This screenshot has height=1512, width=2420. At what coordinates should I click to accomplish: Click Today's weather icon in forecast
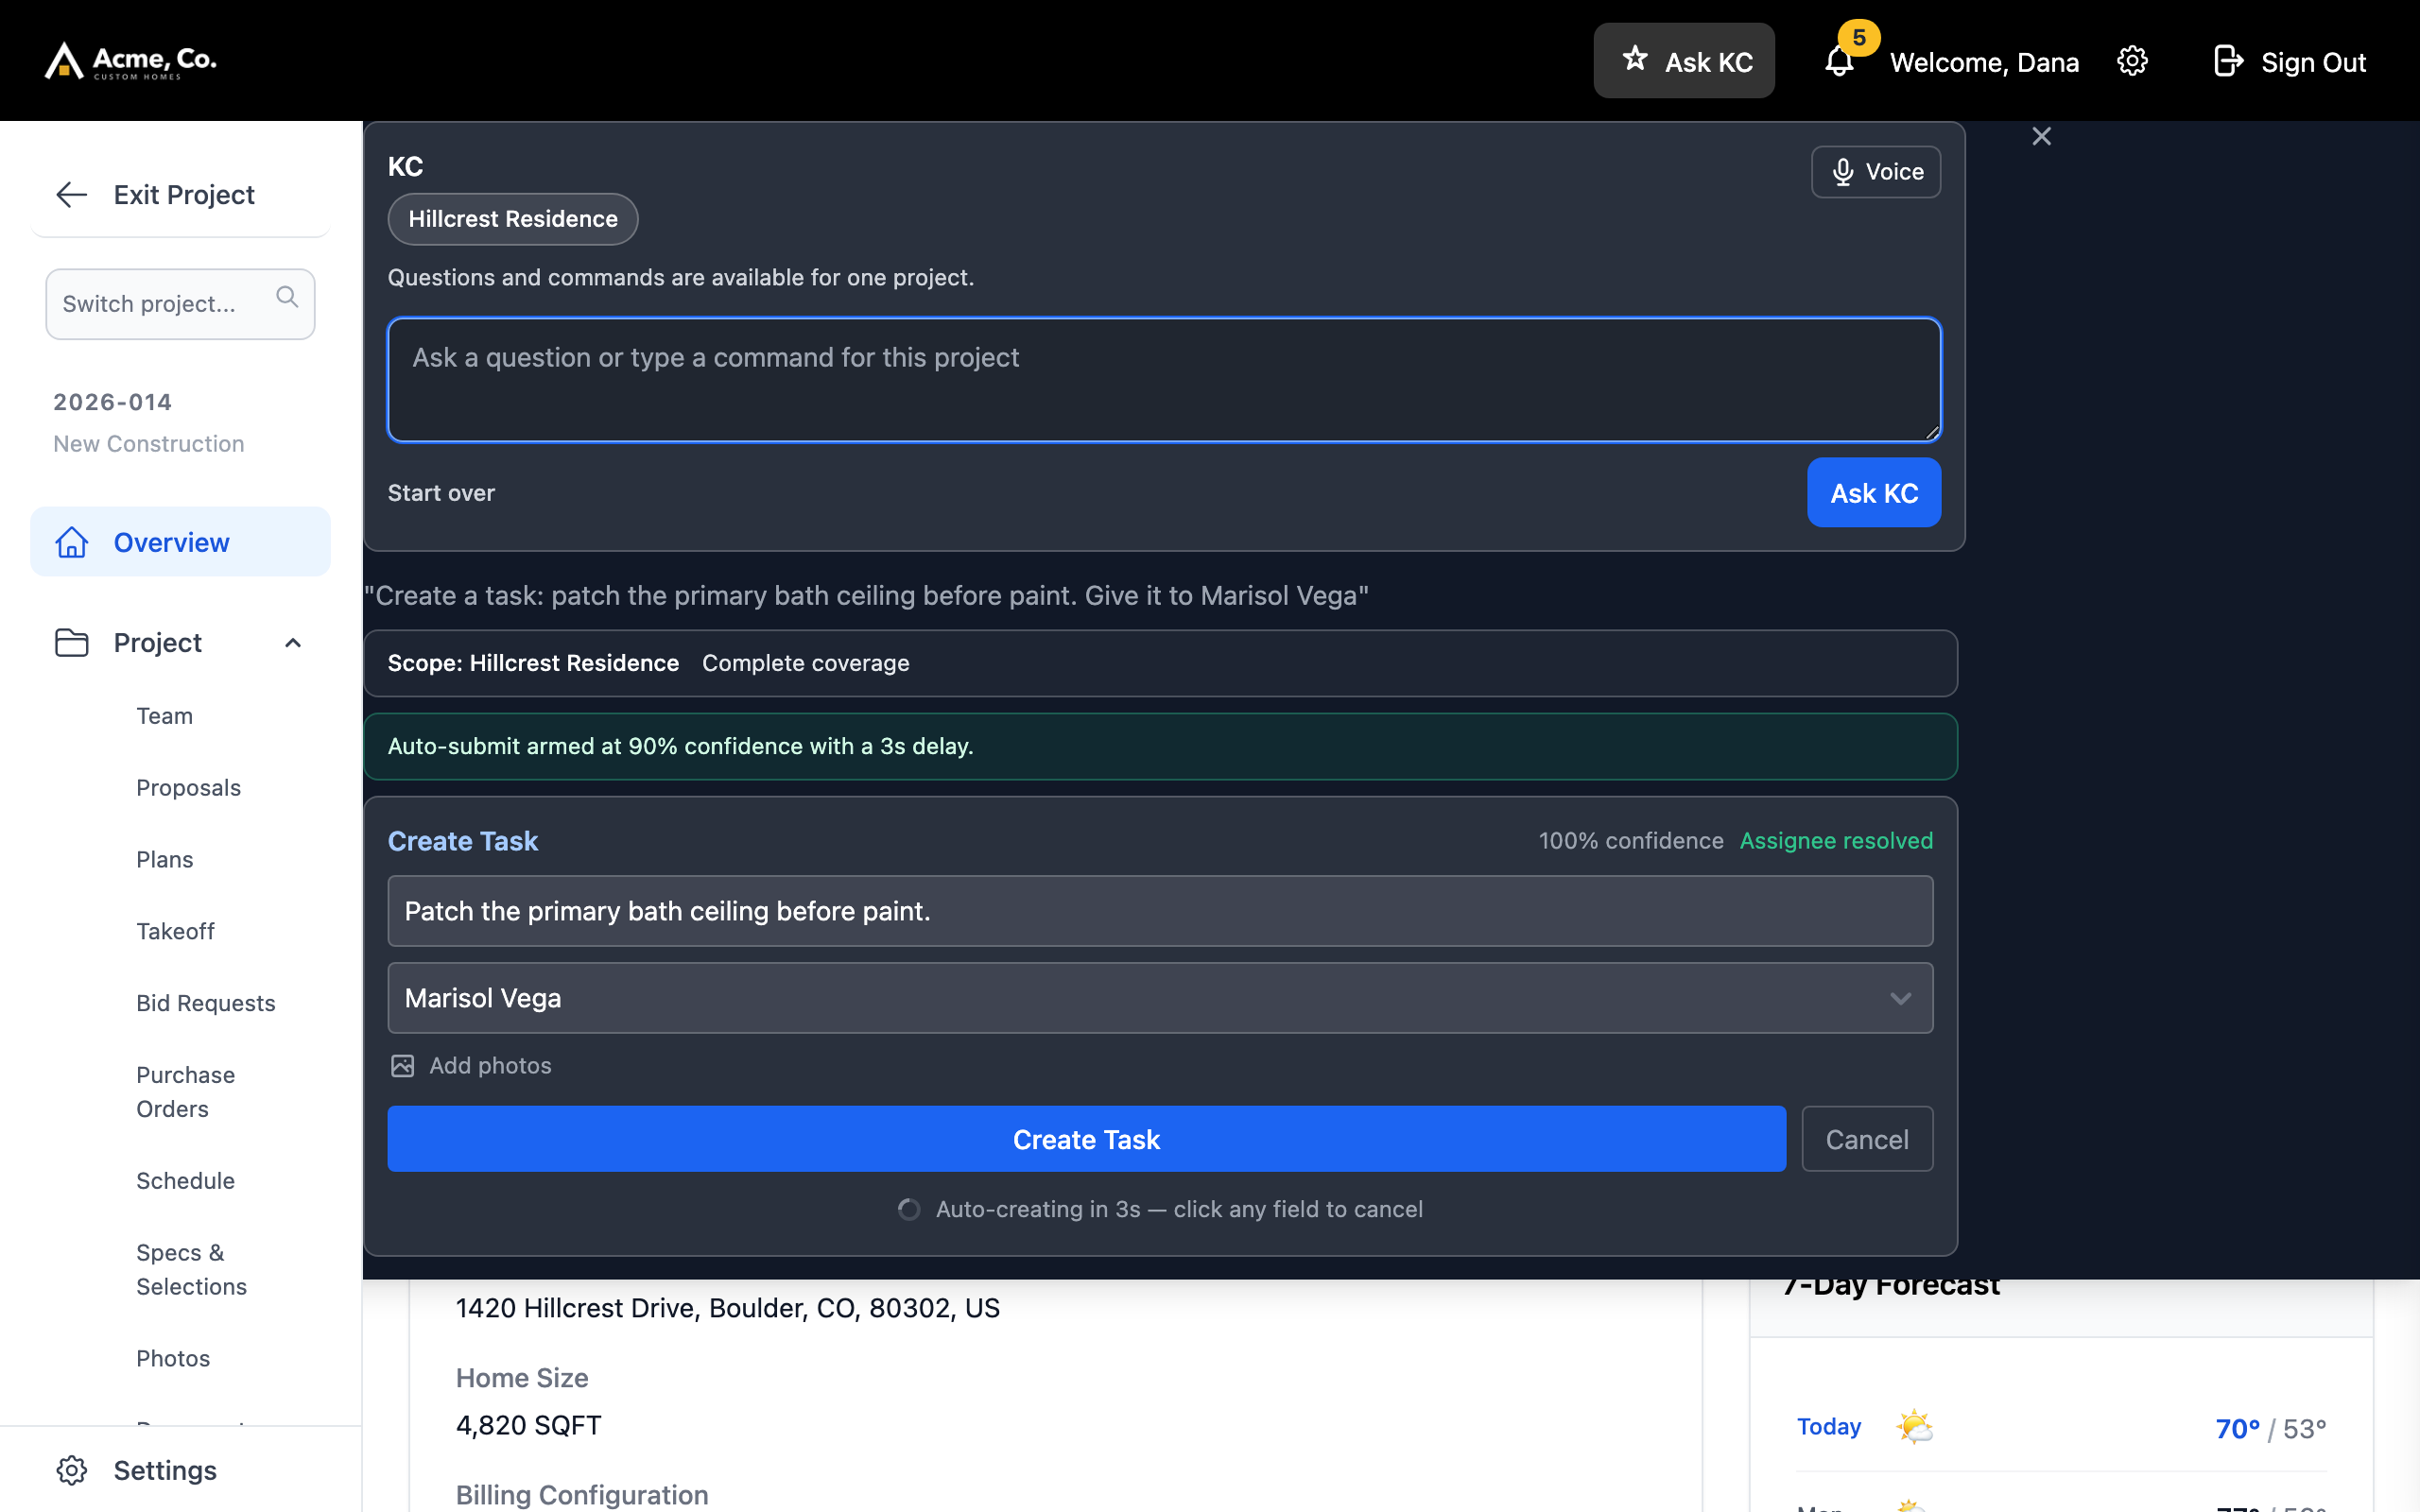[x=1914, y=1427]
